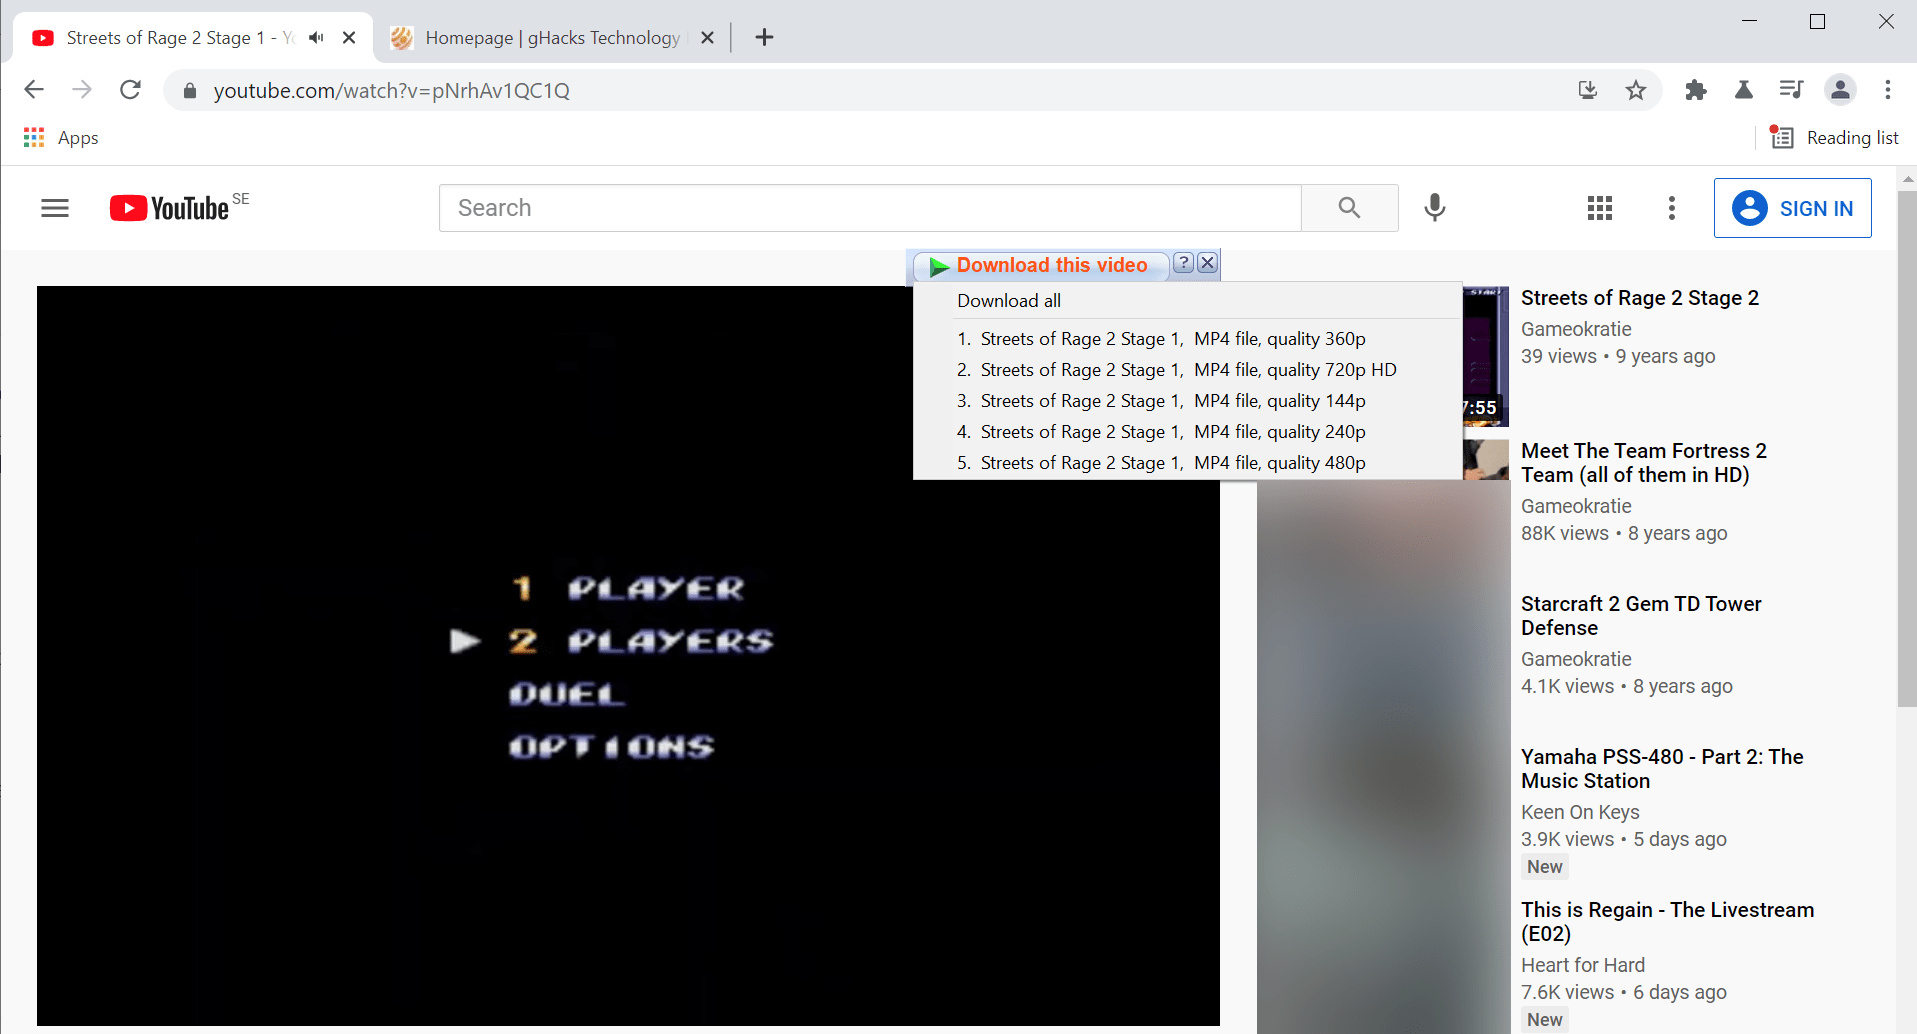Open Chrome's three-dot main menu
Screen dimensions: 1917x1034
(x=1888, y=90)
